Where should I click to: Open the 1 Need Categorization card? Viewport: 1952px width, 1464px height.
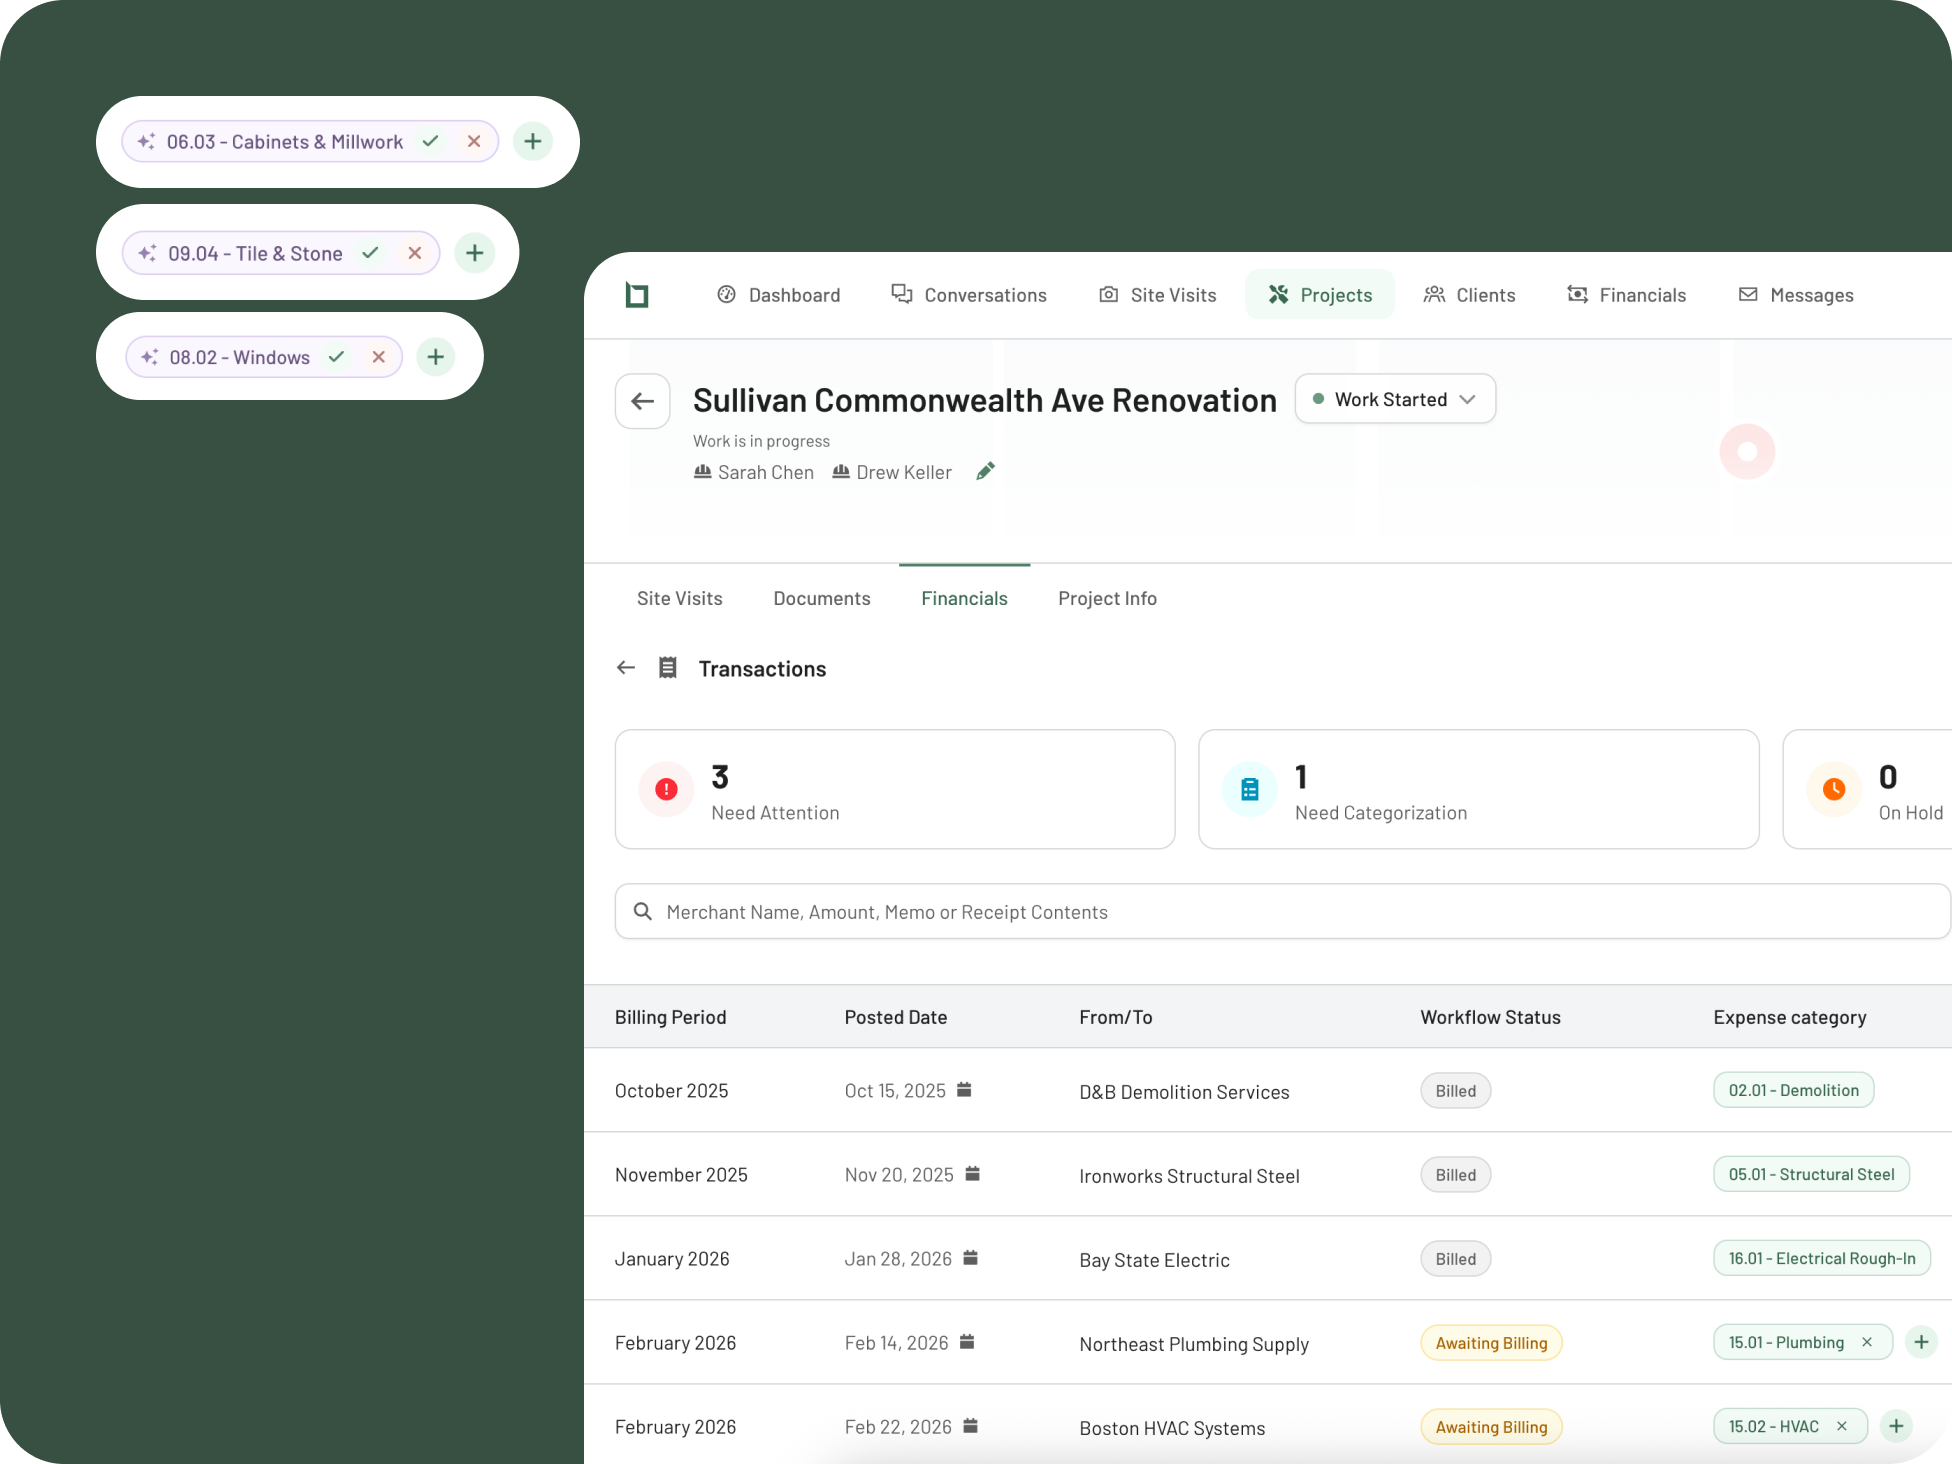tap(1479, 789)
